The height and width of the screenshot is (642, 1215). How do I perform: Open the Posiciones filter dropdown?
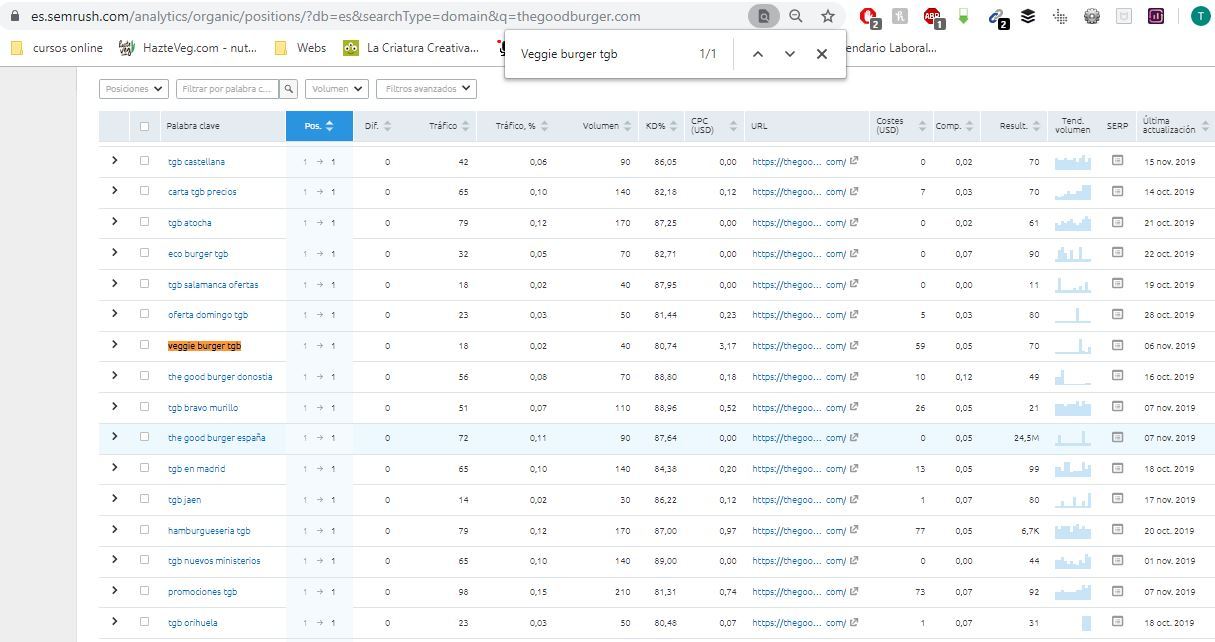coord(133,89)
